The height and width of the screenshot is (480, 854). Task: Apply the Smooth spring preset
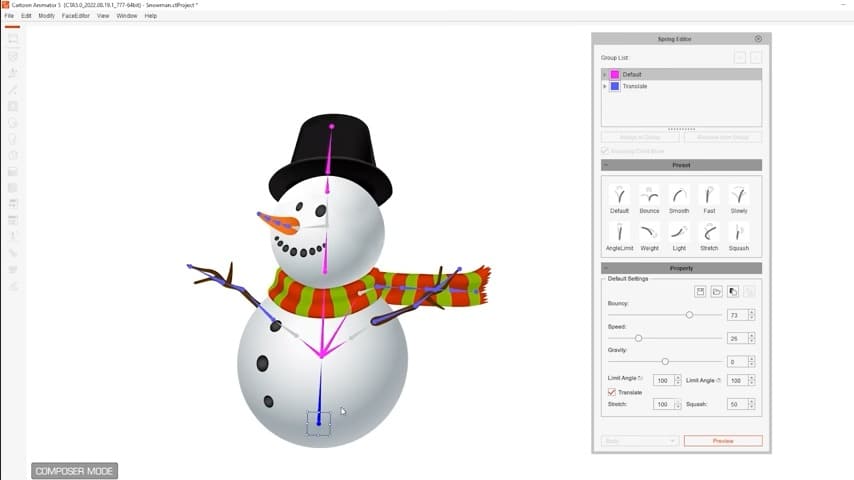(679, 195)
